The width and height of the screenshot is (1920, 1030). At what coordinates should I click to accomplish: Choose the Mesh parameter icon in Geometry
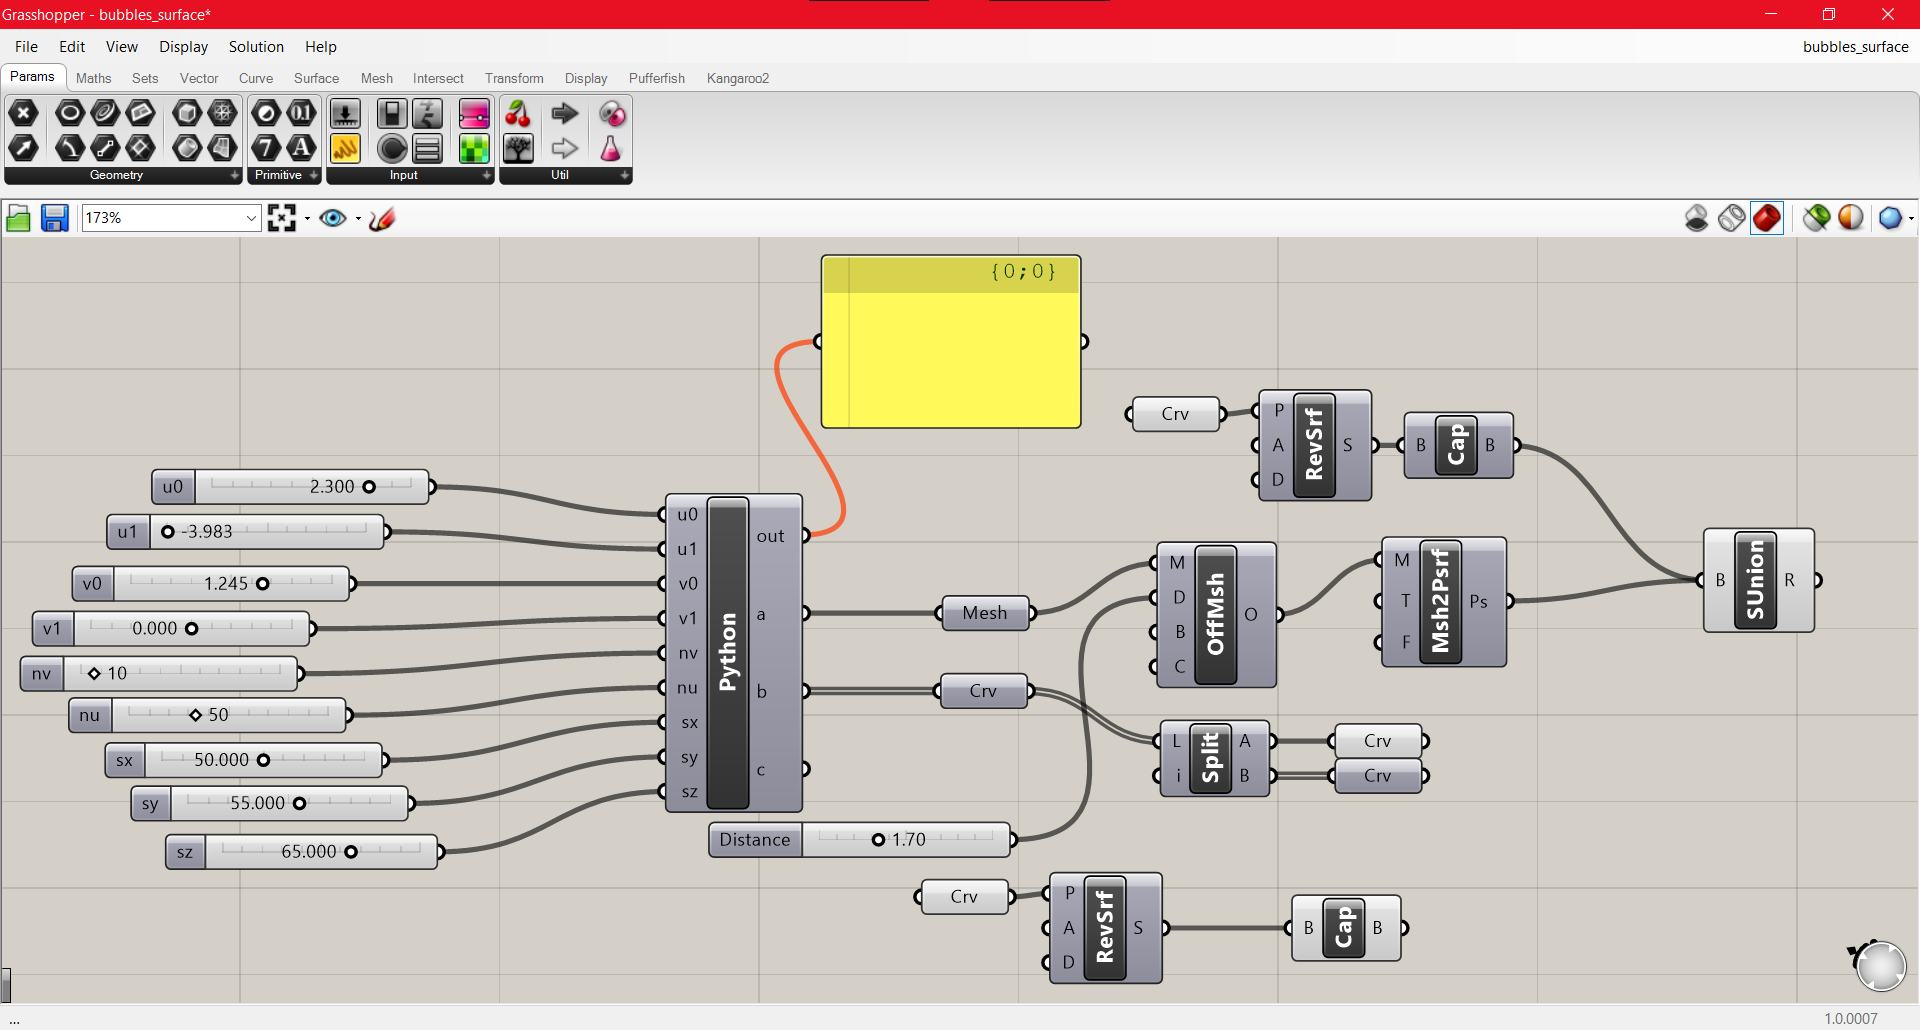(222, 113)
